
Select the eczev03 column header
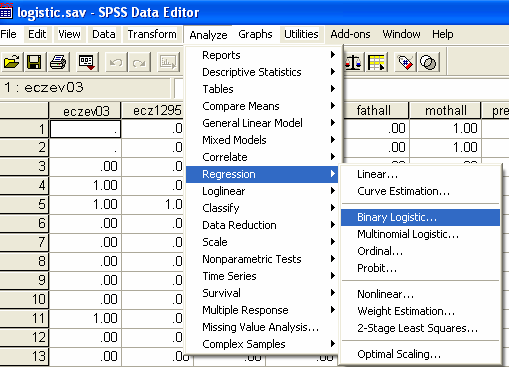pos(85,111)
